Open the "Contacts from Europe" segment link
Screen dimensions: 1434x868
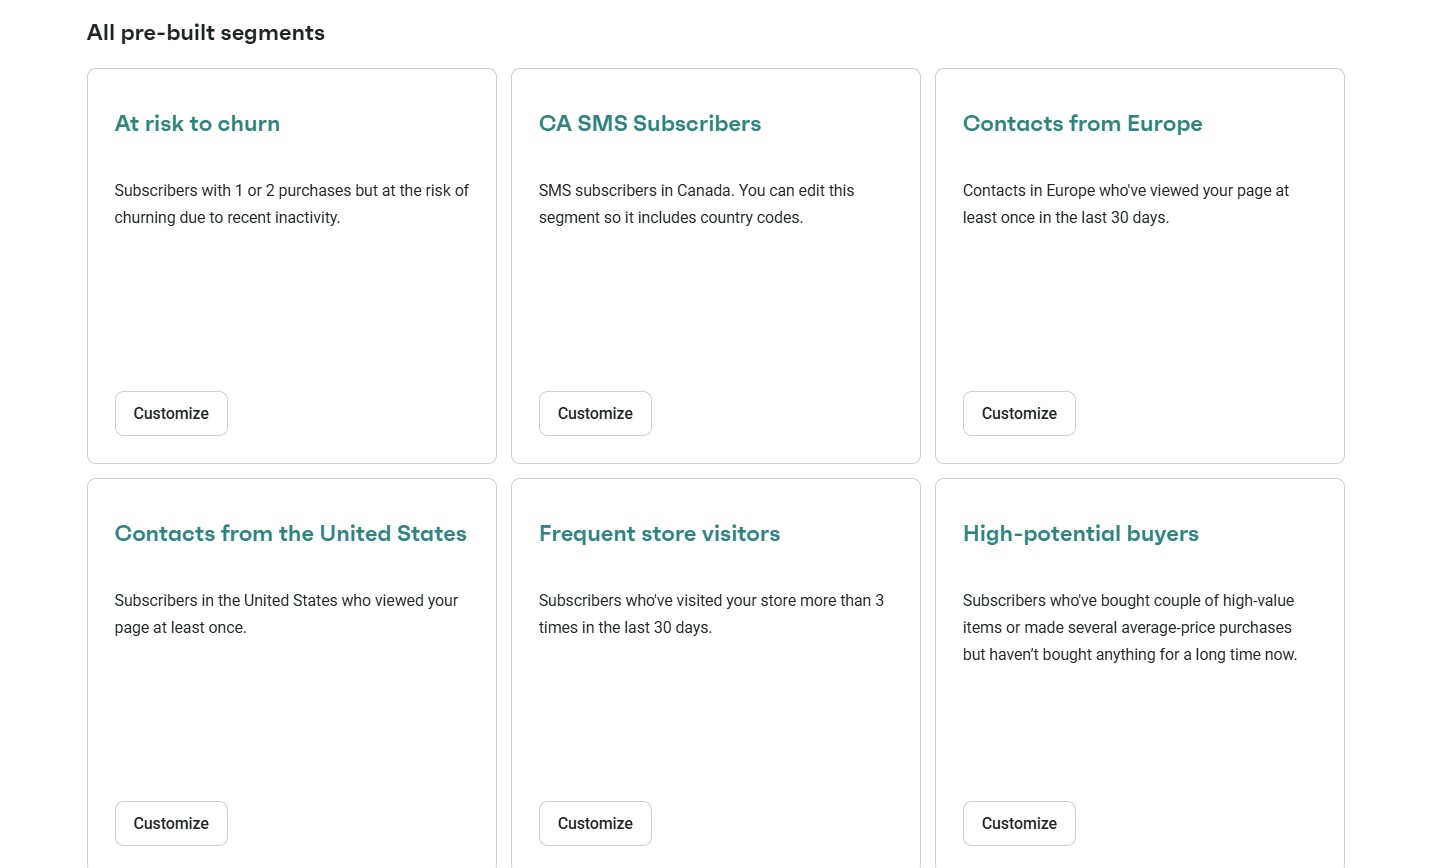pos(1082,123)
